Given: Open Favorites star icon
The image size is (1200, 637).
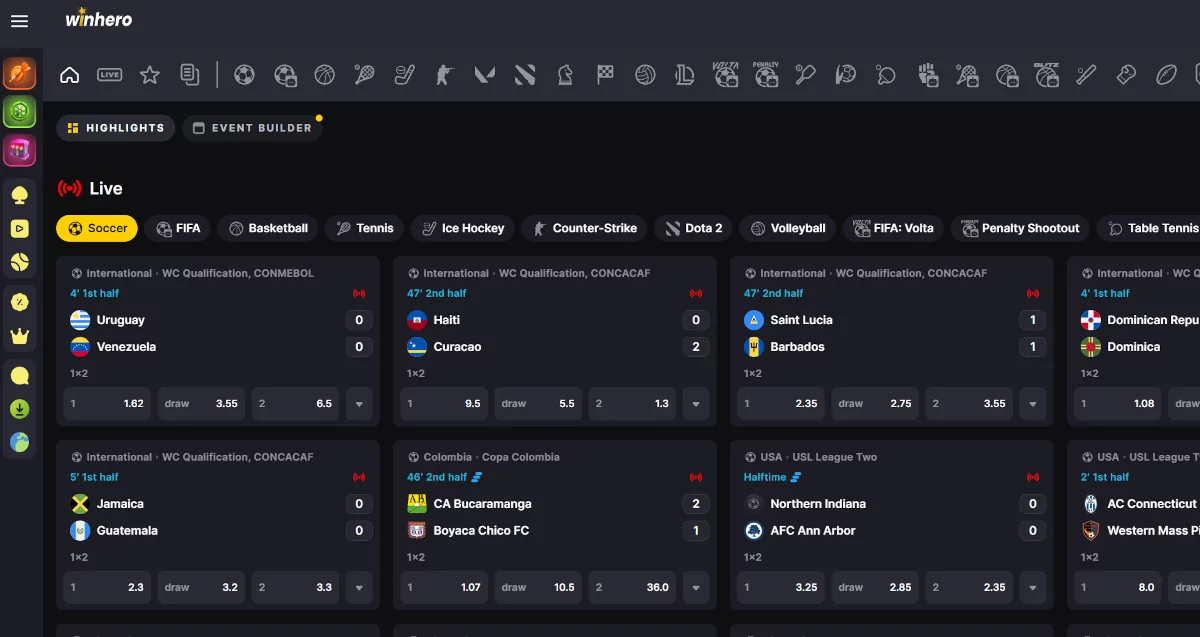Looking at the screenshot, I should (150, 74).
